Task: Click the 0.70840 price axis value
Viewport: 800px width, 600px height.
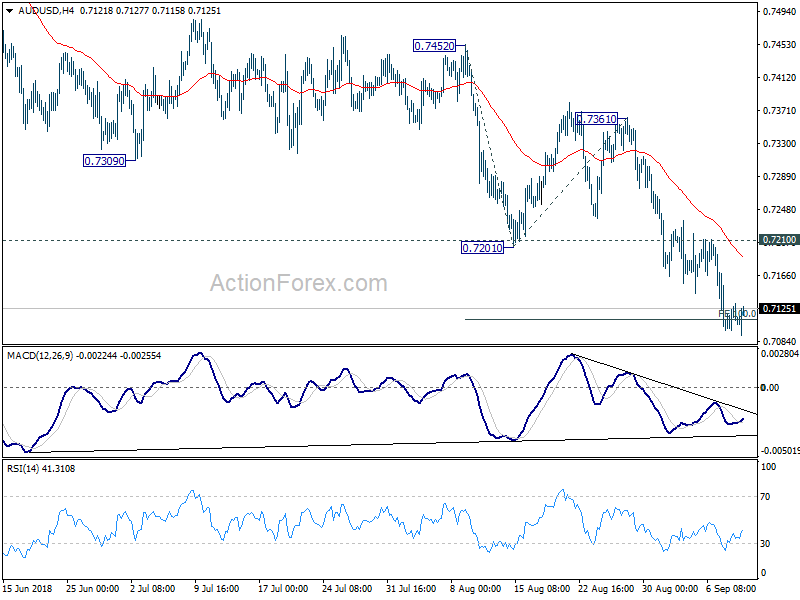Action: point(779,341)
